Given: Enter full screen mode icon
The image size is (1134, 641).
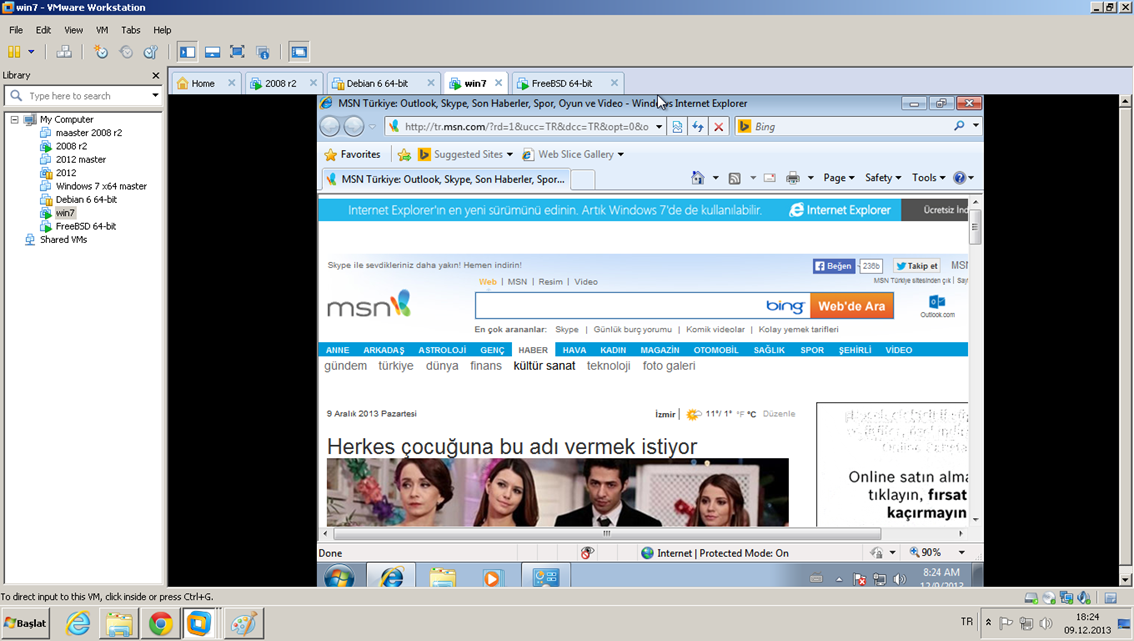Looking at the screenshot, I should point(237,52).
